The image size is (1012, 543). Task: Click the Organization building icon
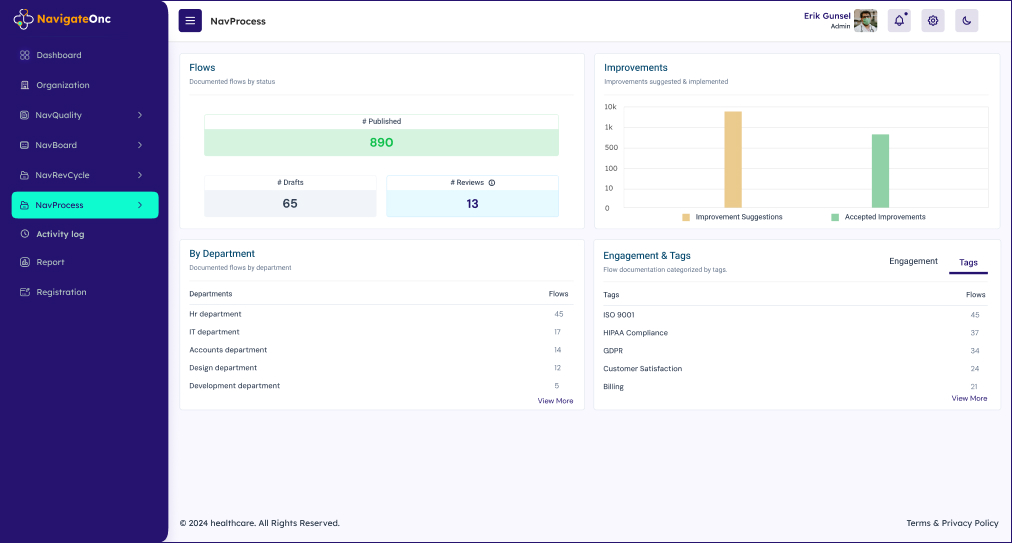[x=25, y=85]
